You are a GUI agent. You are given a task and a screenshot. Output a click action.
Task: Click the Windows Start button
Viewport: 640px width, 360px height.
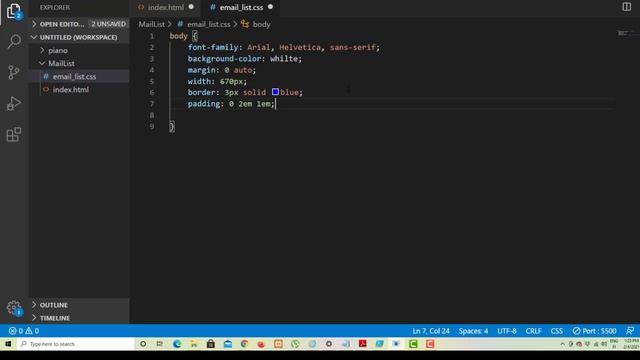tap(8, 344)
